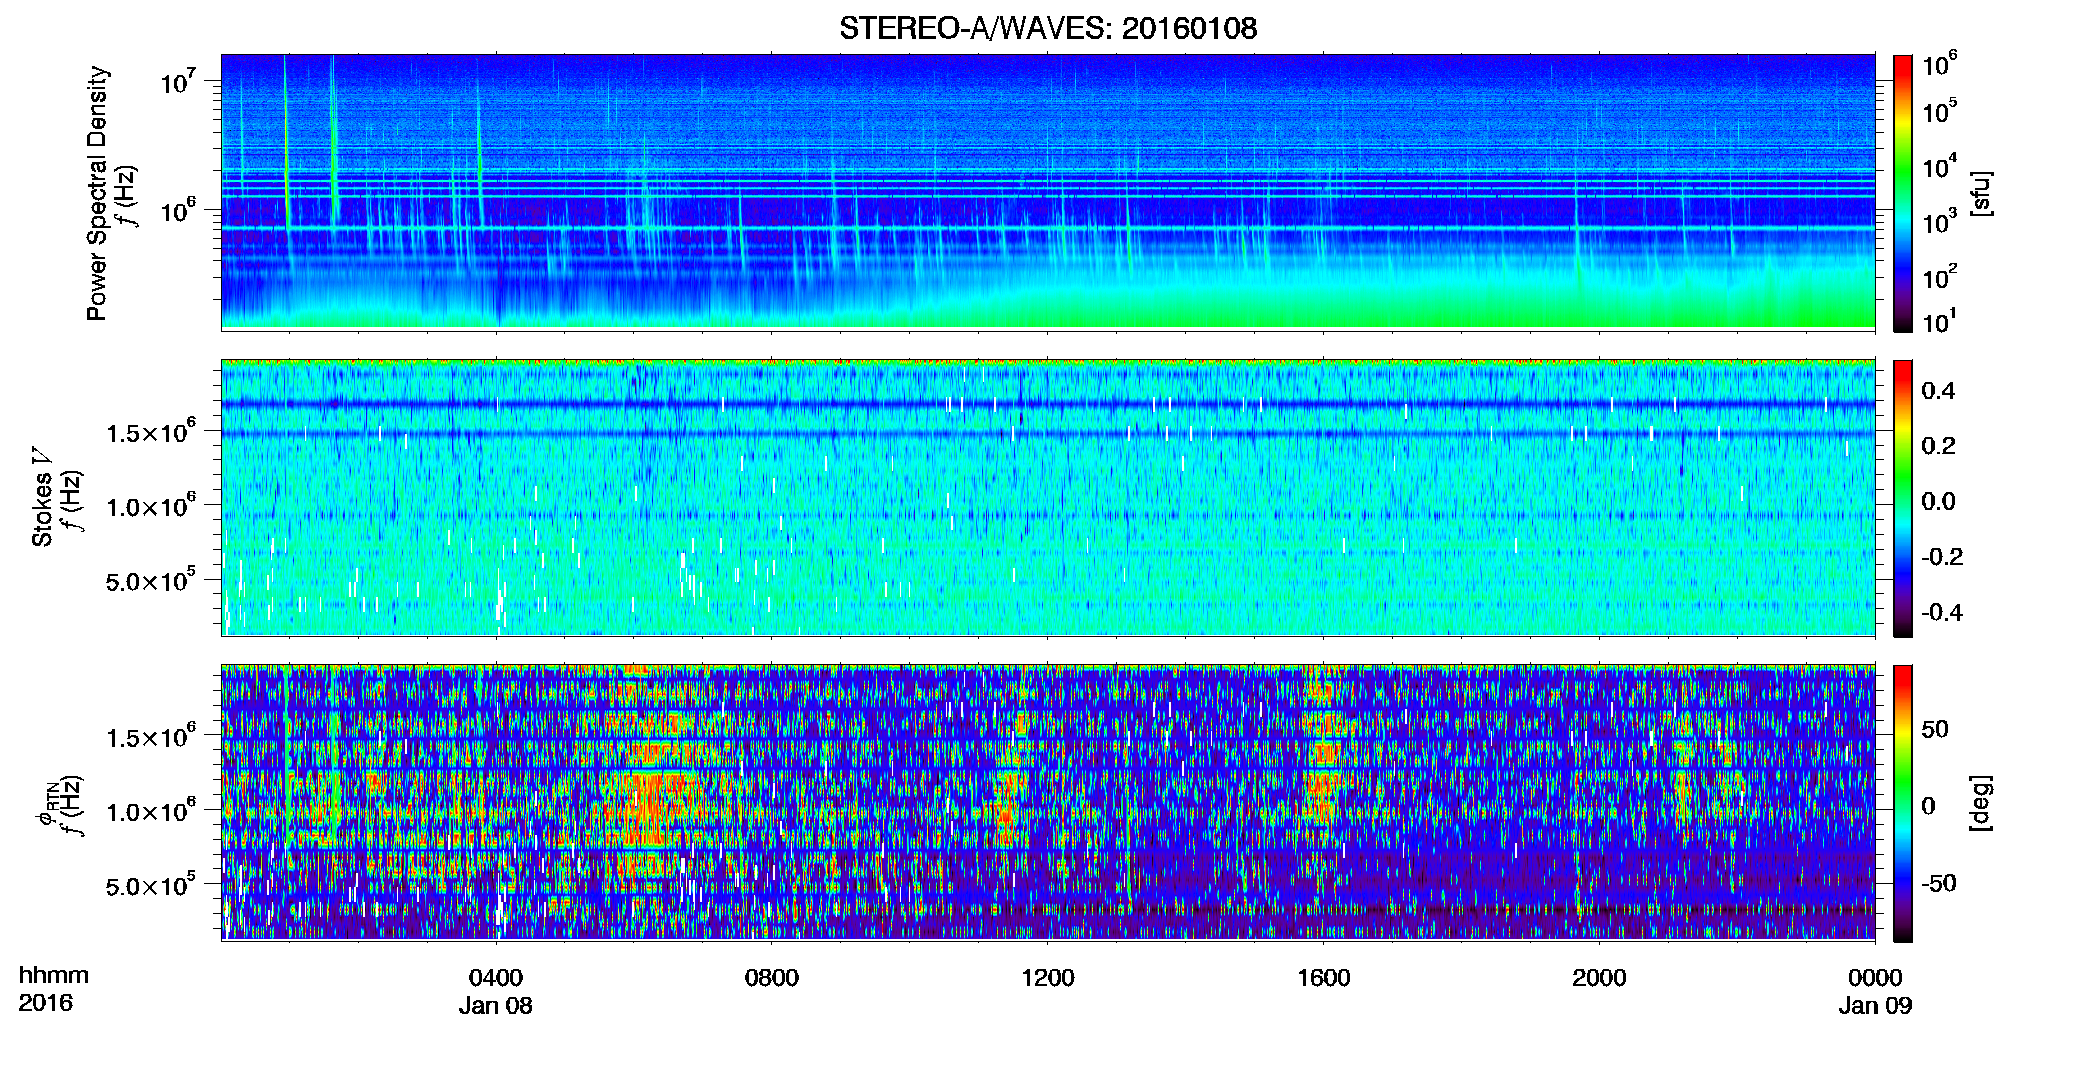Viewport: 2096px width, 1080px height.
Task: Click the -50 value on degrees color scale
Action: coord(1939,883)
